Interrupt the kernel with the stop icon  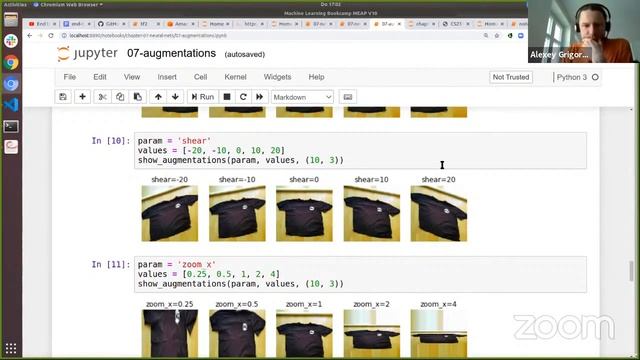coord(227,97)
